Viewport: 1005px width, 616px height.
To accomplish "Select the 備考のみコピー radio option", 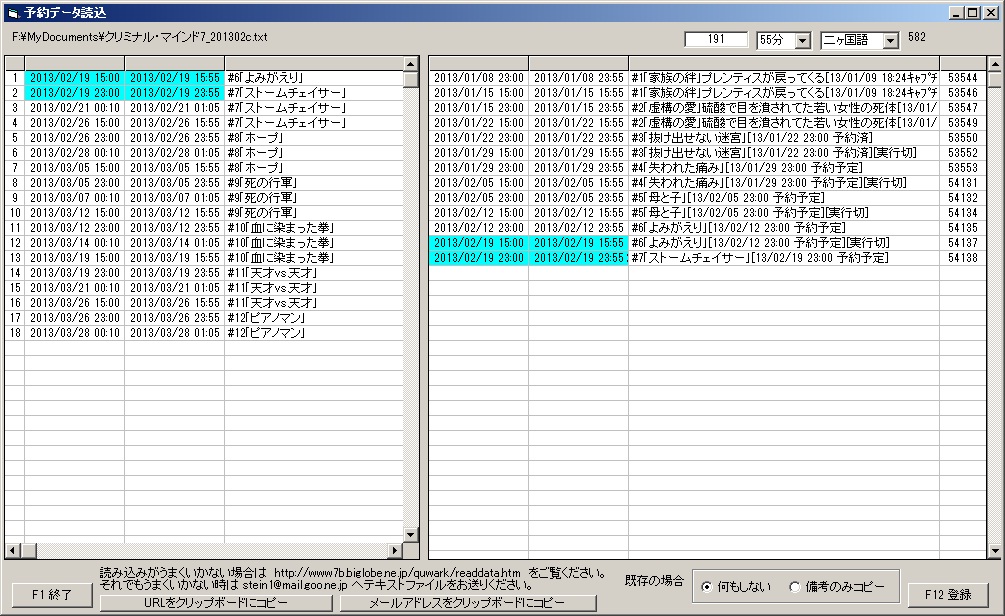I will click(x=795, y=587).
